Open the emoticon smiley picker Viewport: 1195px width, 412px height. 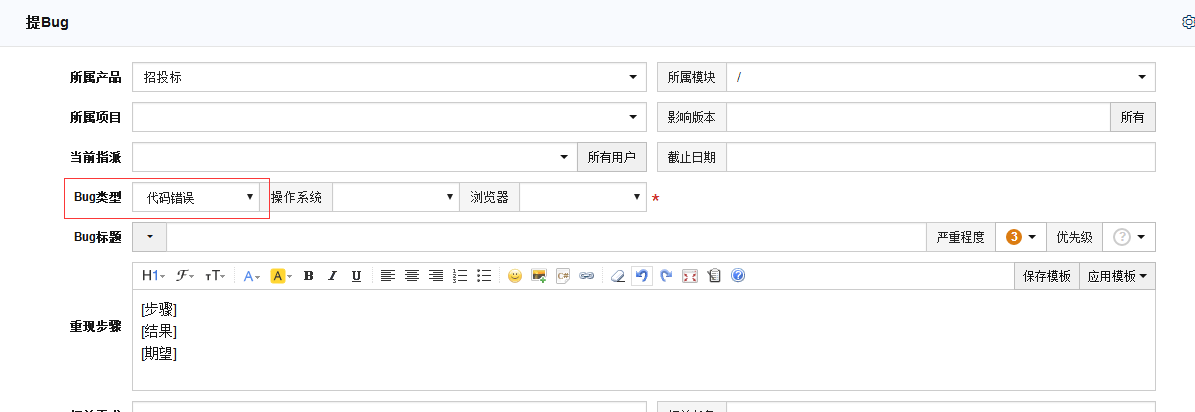514,276
